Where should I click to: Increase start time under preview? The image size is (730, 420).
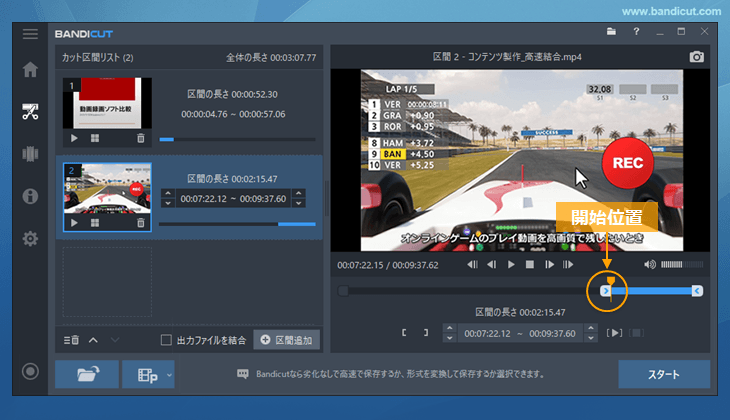[449, 328]
